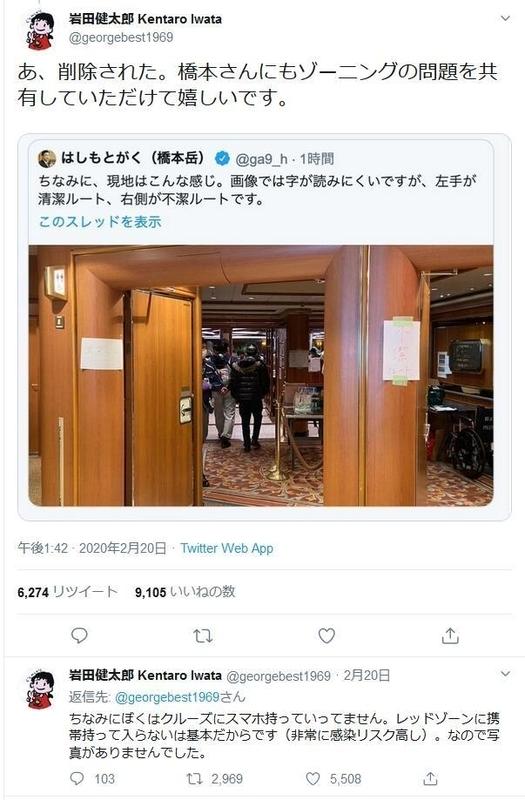The height and width of the screenshot is (800, 525).
Task: Open the main tweet's chevron dropdown menu
Action: pyautogui.click(x=505, y=18)
